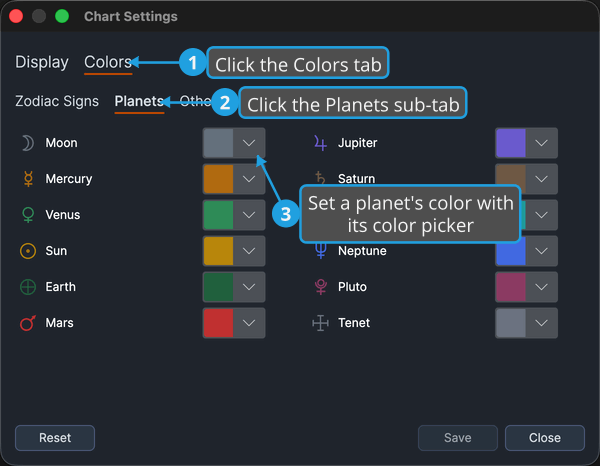Click the Sun circle-dot symbol icon

(x=28, y=251)
